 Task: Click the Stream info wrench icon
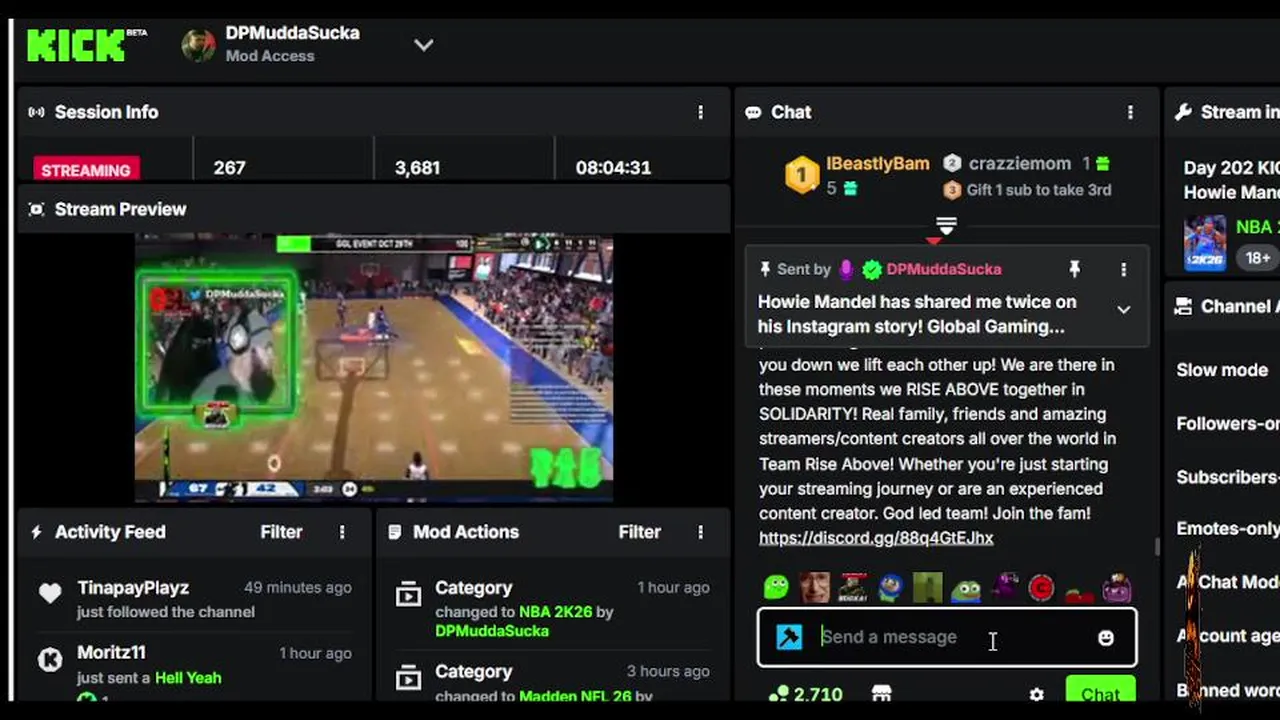[1183, 112]
